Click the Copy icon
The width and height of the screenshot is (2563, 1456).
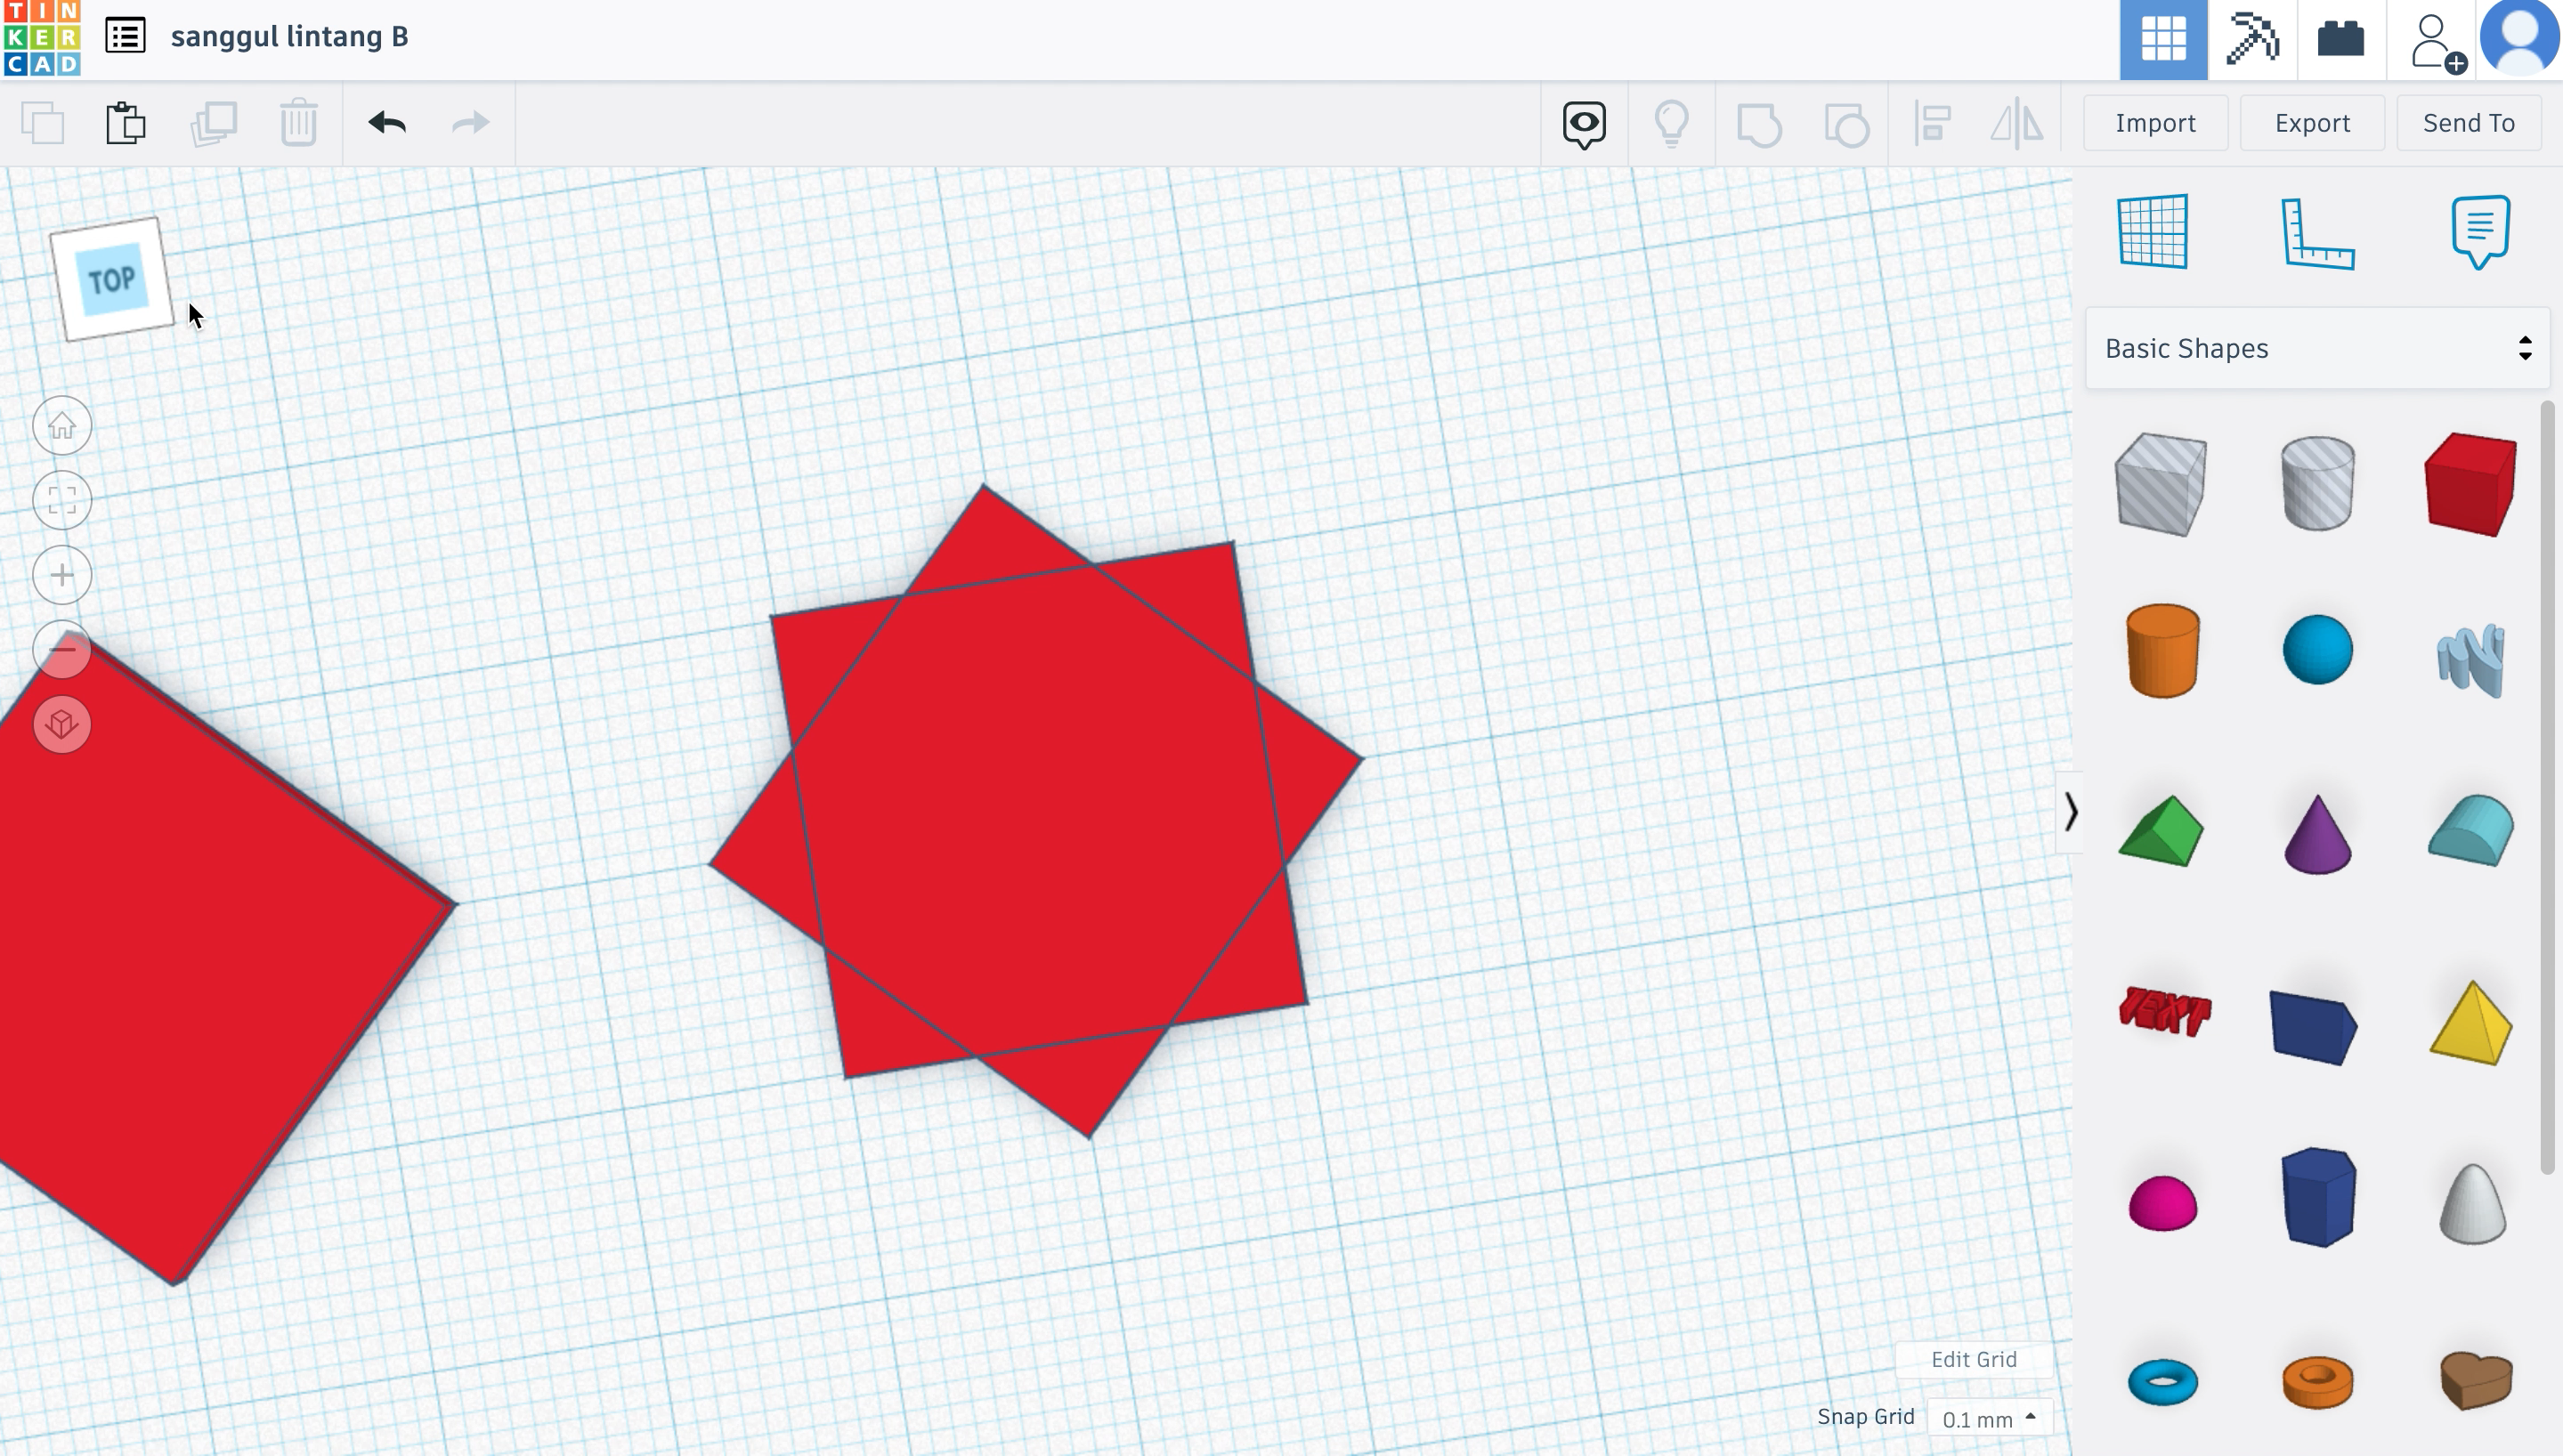(x=43, y=123)
